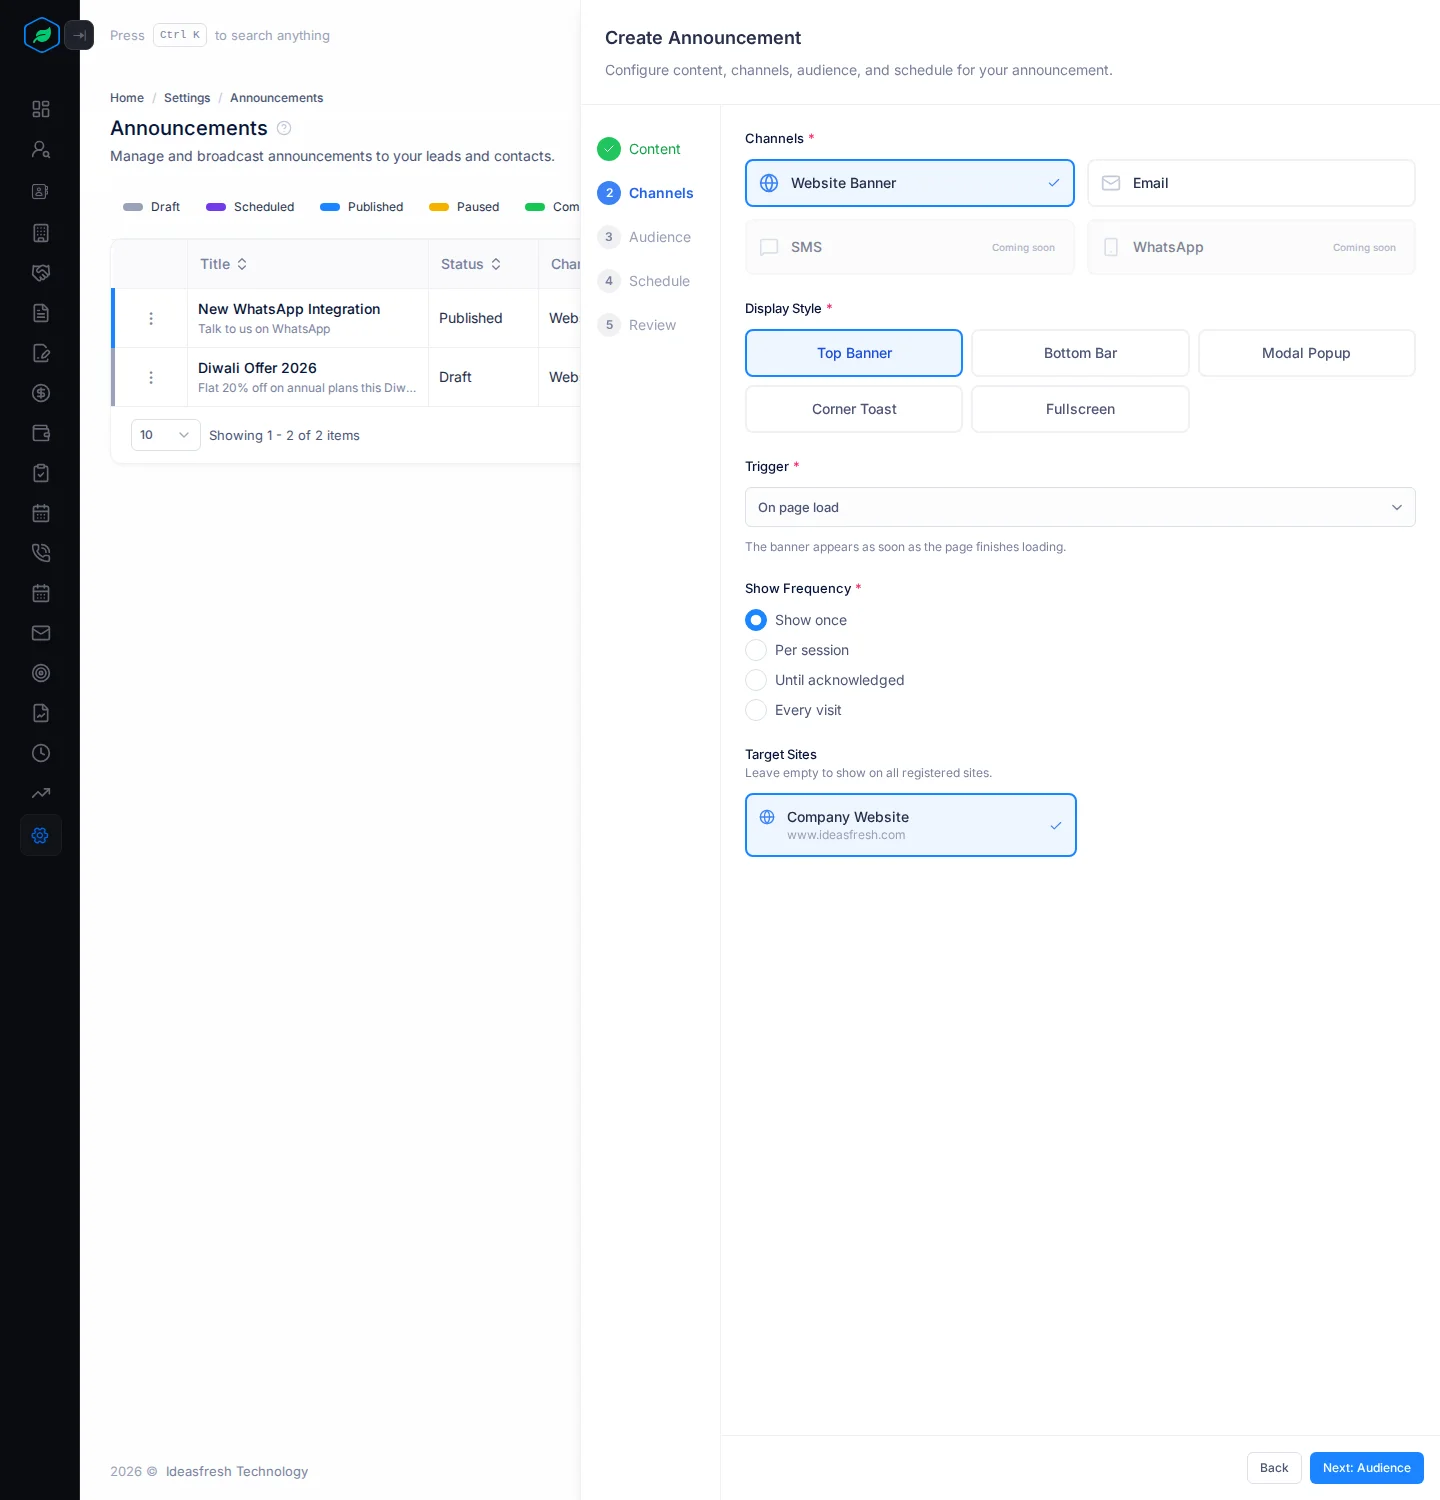Viewport: 1440px width, 1500px height.
Task: Select the Modal Popup display style
Action: coord(1306,353)
